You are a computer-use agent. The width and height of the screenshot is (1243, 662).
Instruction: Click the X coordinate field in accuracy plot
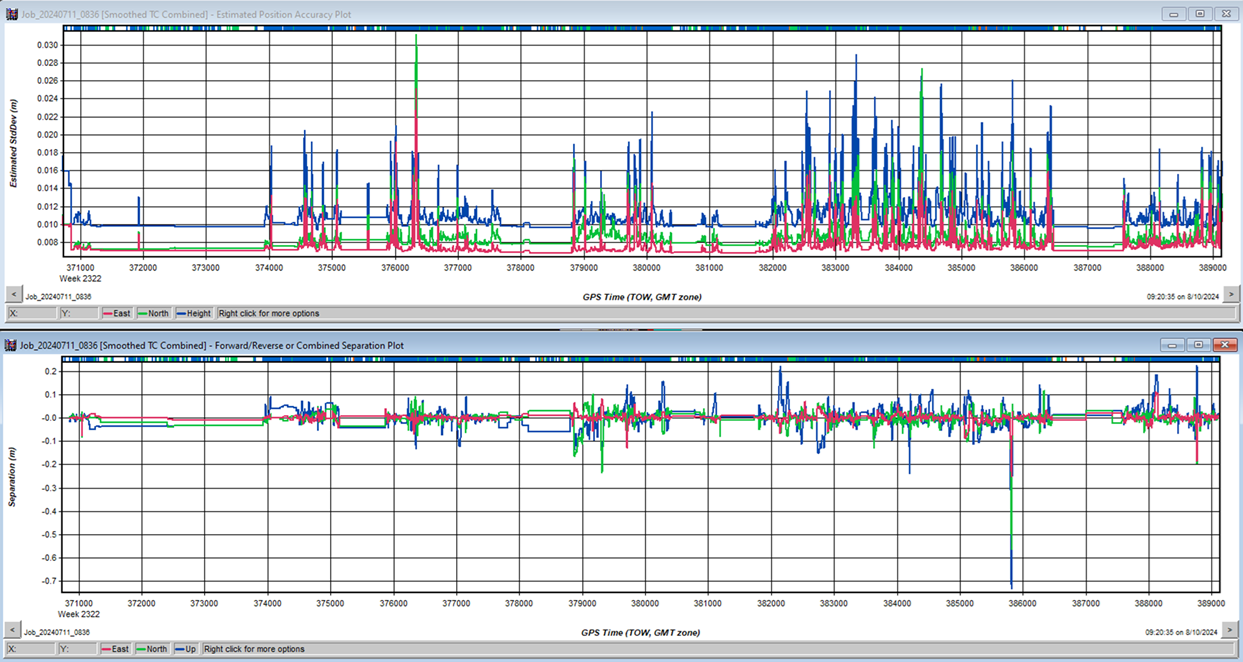click(x=30, y=313)
